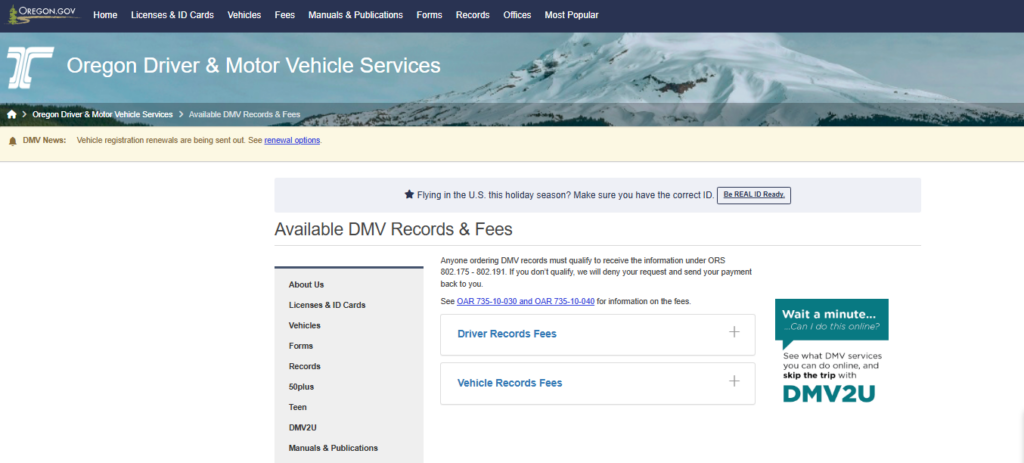Select 50plus in the sidebar
This screenshot has width=1024, height=463.
301,387
